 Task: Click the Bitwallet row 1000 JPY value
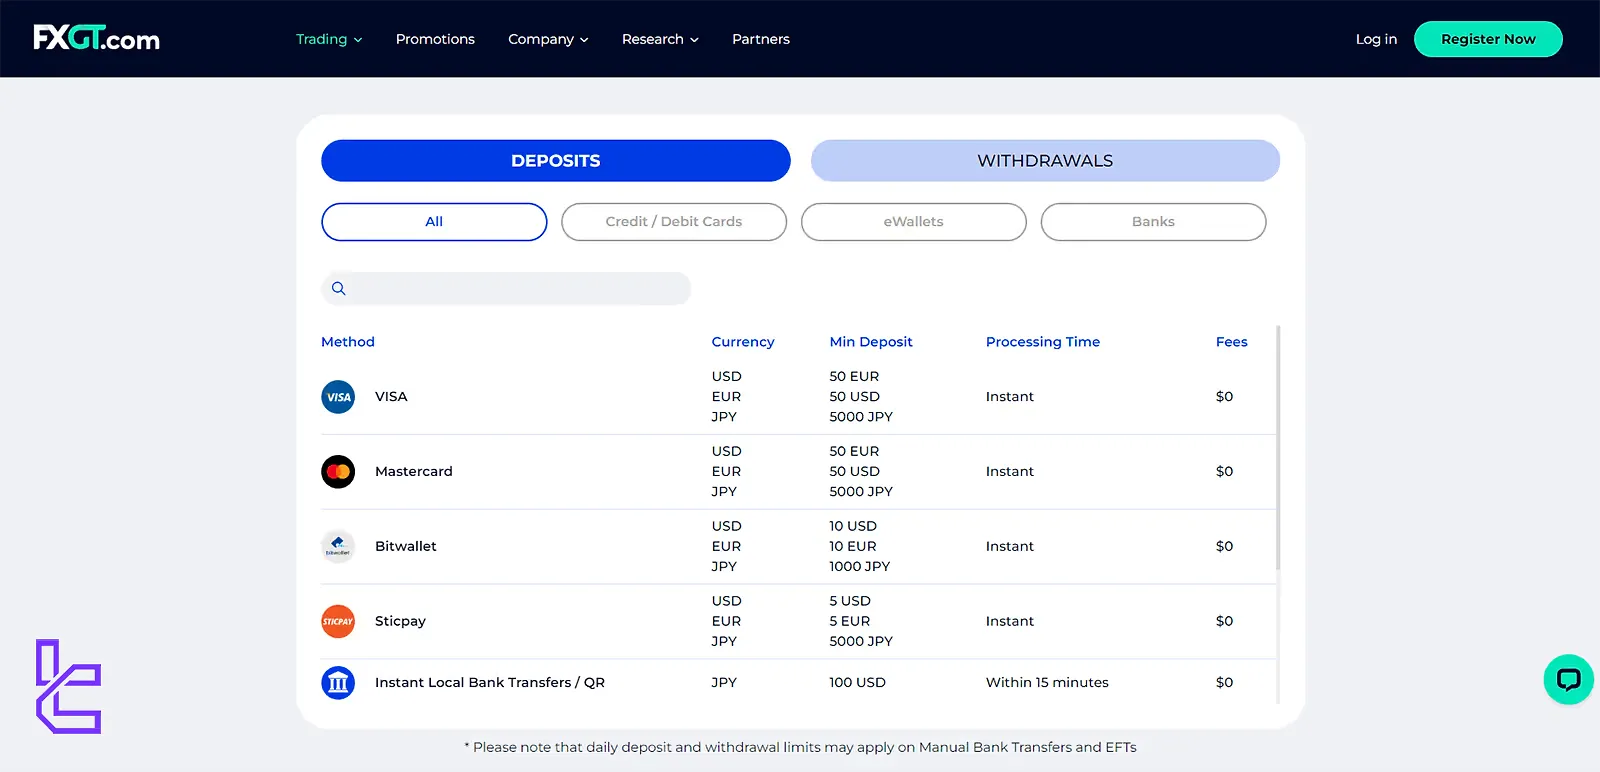click(859, 567)
